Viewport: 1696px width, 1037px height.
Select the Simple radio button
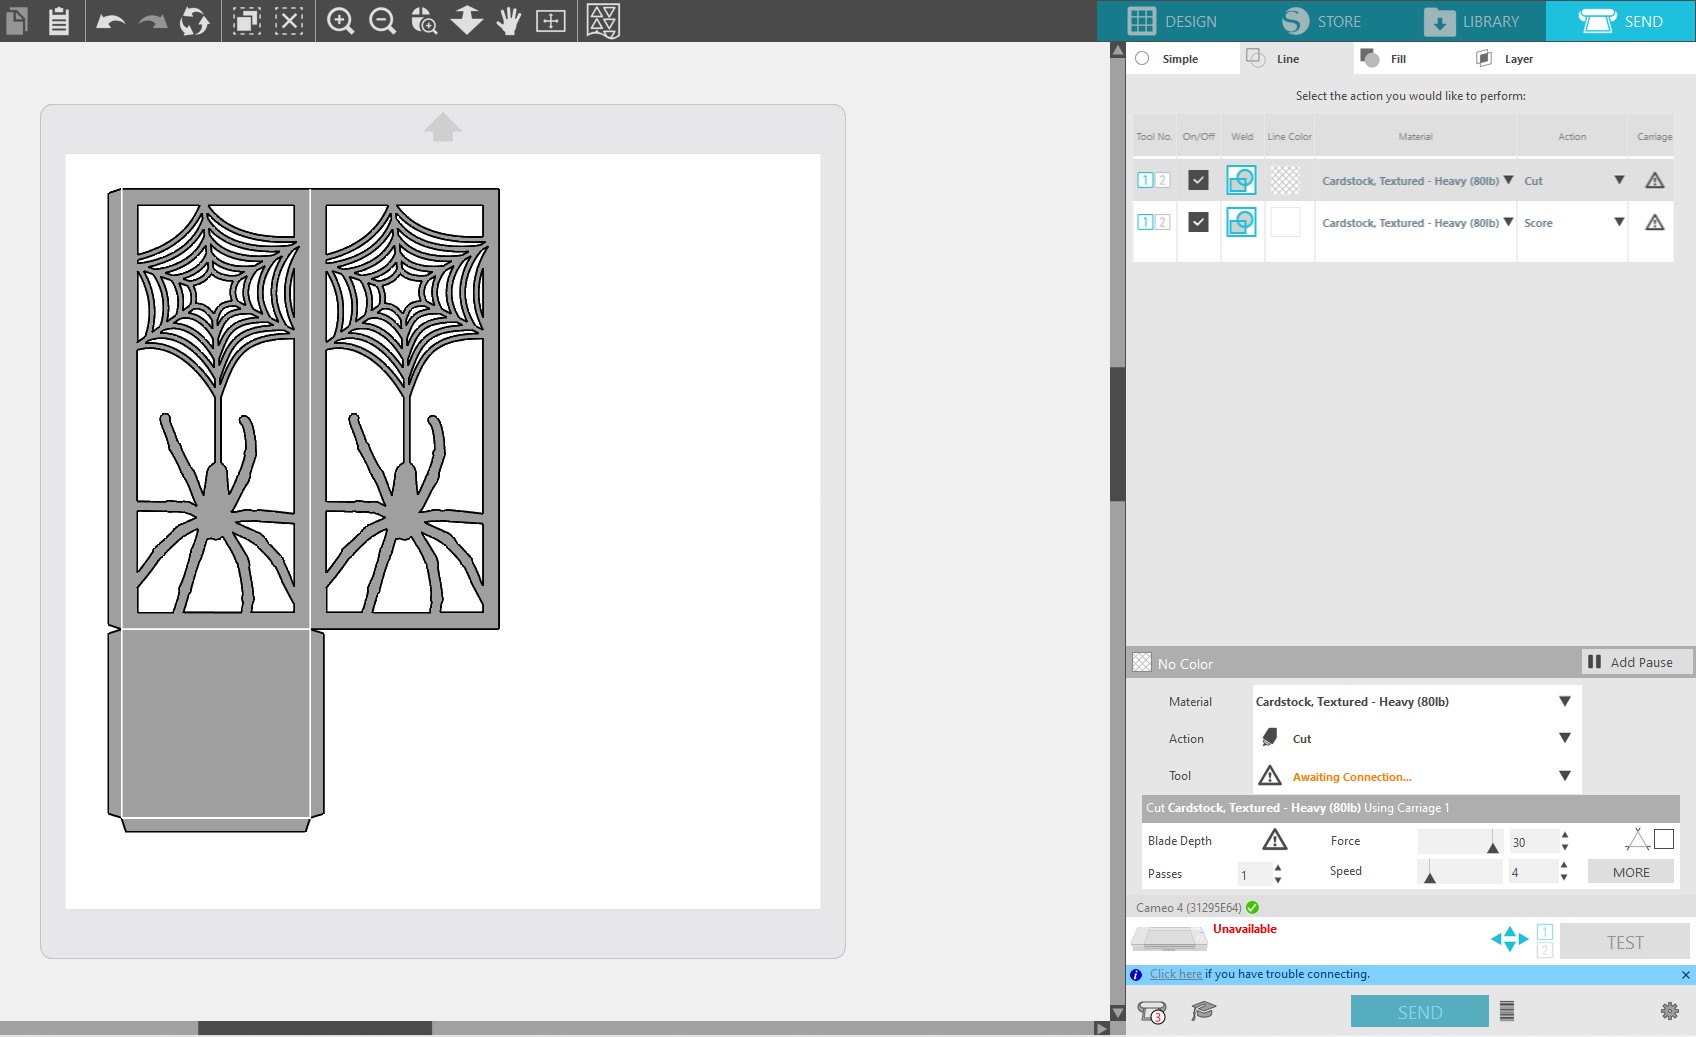1143,59
